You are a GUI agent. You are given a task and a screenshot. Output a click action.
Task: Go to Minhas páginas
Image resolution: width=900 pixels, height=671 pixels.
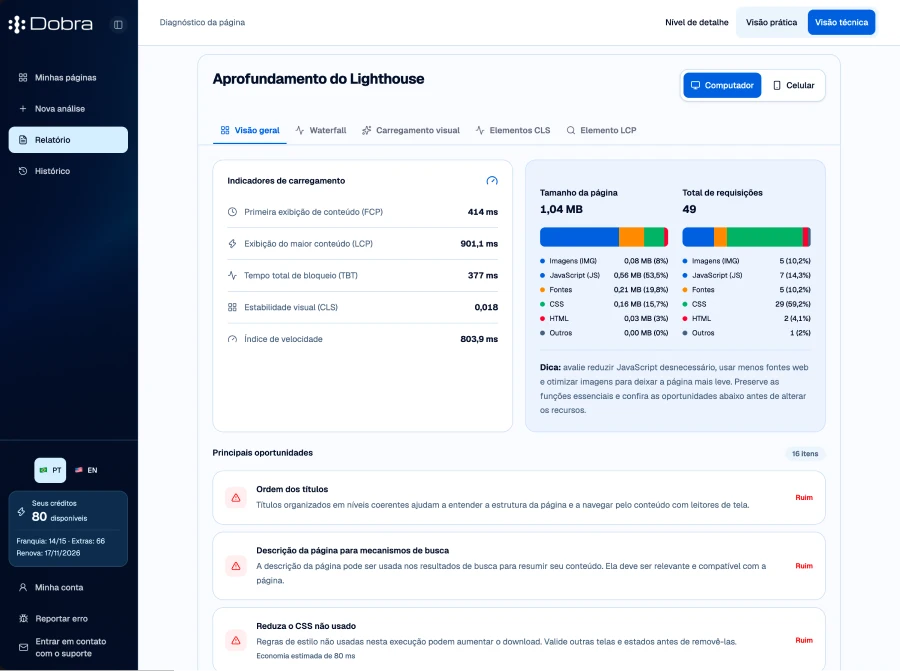68,77
